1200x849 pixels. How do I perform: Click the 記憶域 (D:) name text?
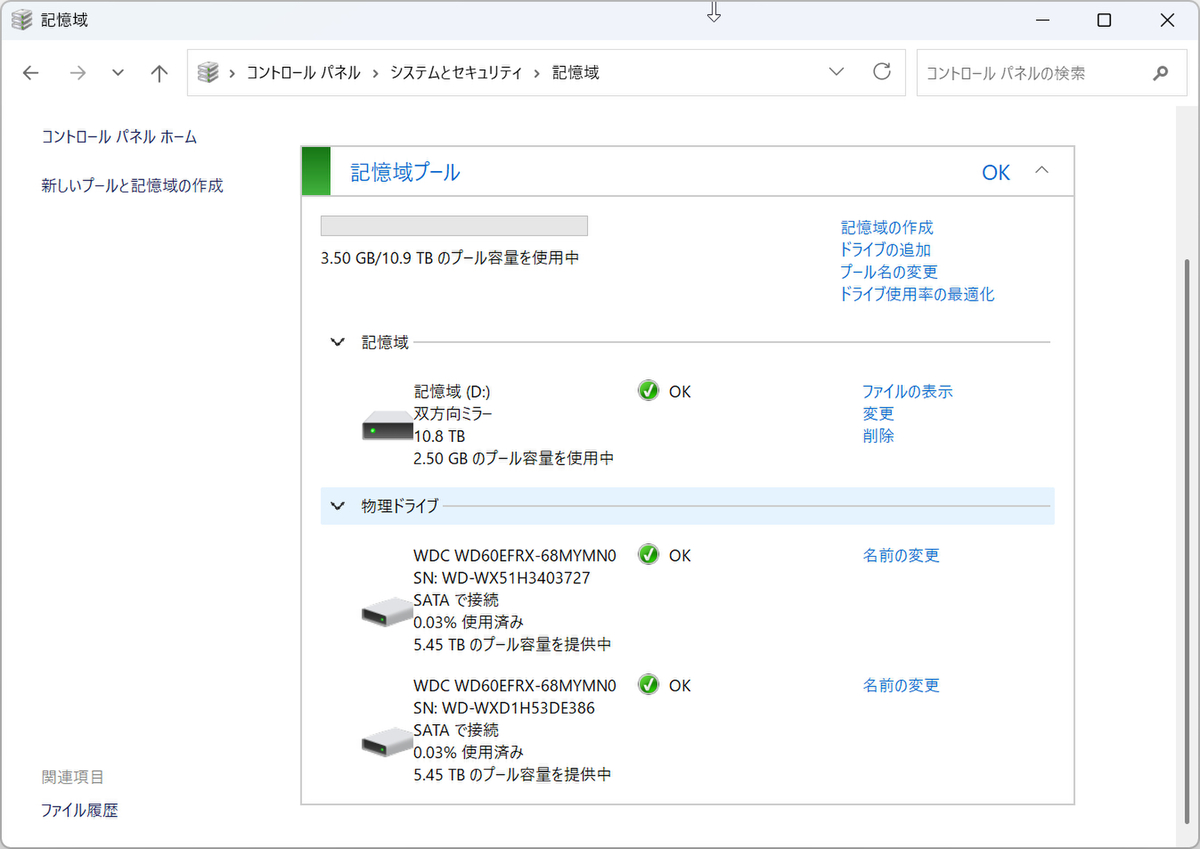pos(452,392)
